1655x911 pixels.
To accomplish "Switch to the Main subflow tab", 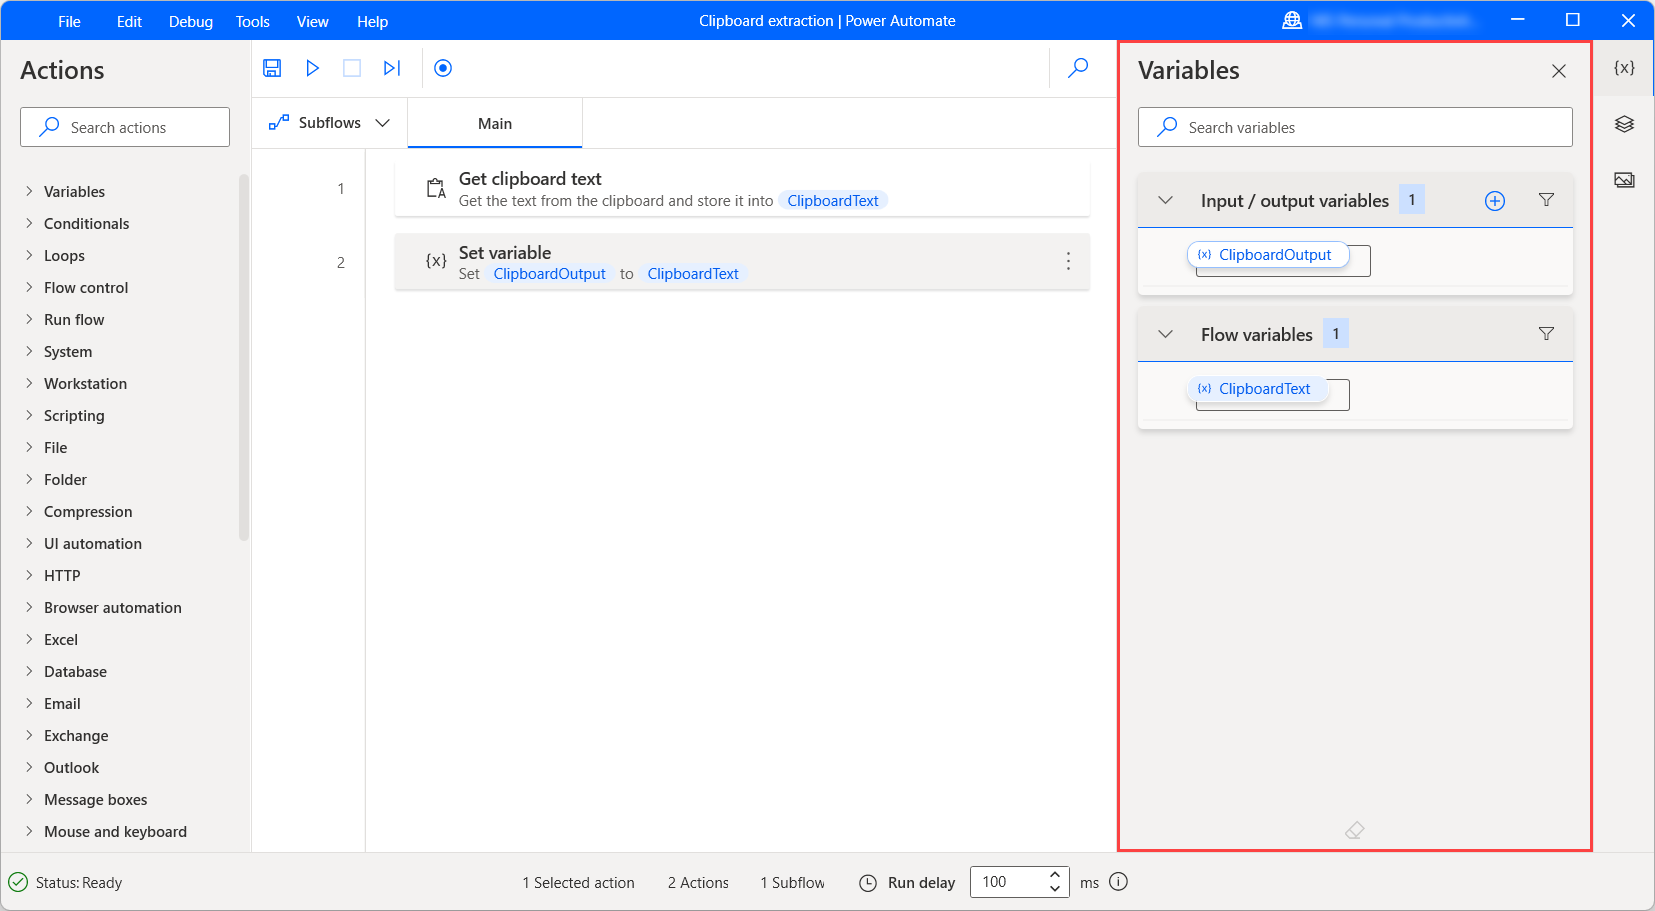I will click(495, 122).
